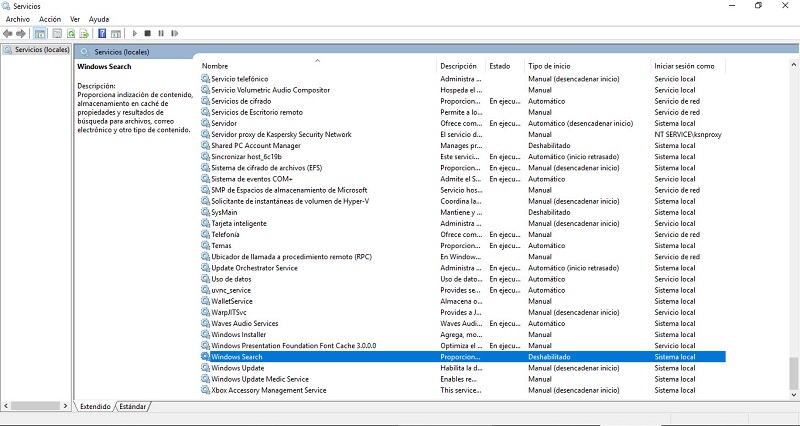Click the gear icon beside Shared PC Account Manager
The image size is (800, 426).
pyautogui.click(x=205, y=145)
